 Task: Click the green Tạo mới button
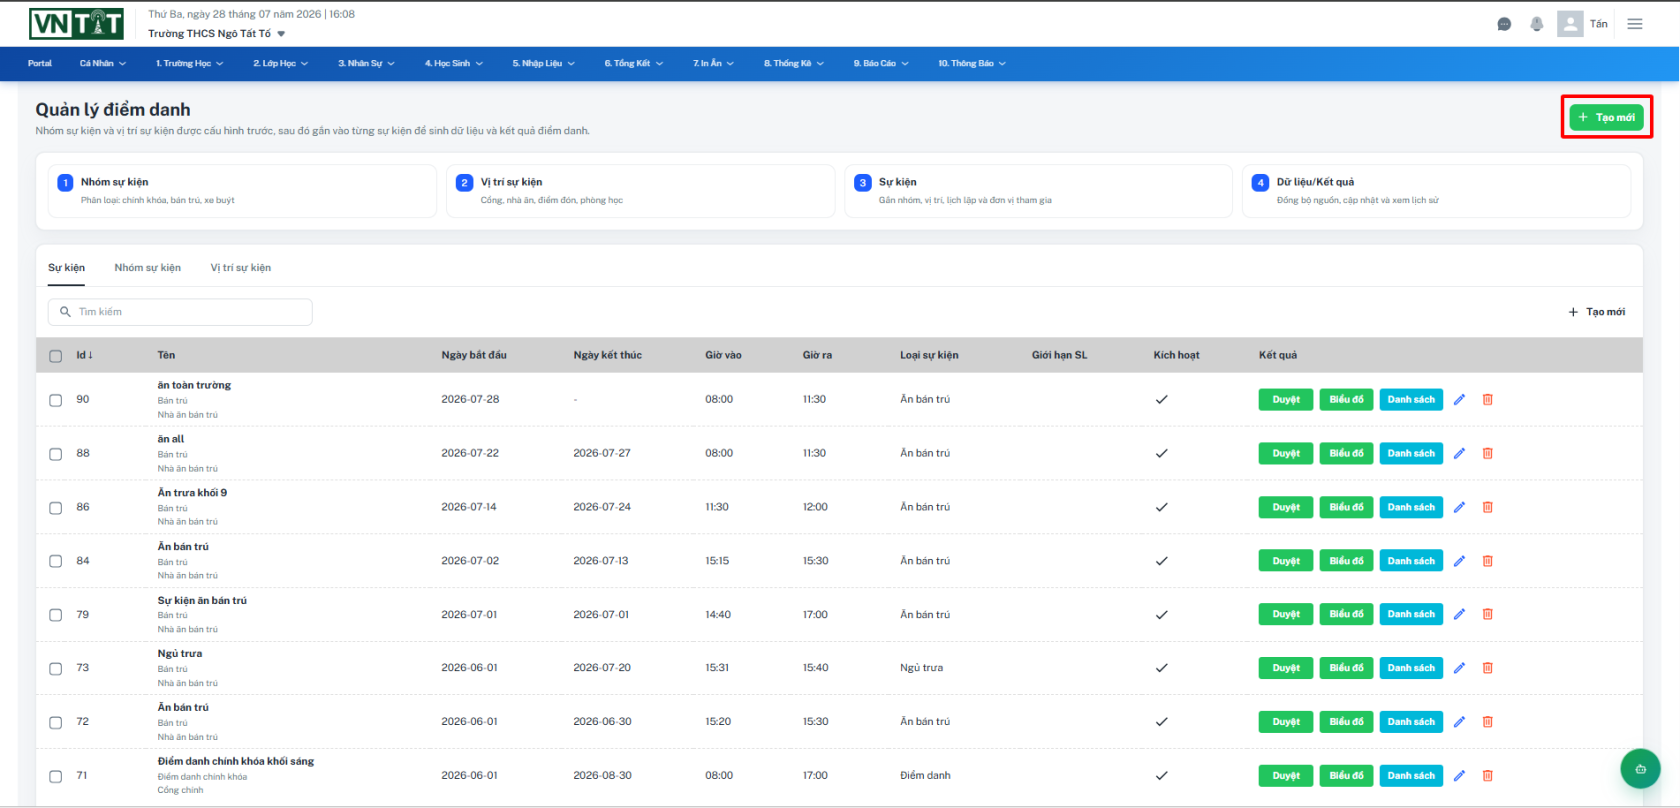click(1606, 118)
